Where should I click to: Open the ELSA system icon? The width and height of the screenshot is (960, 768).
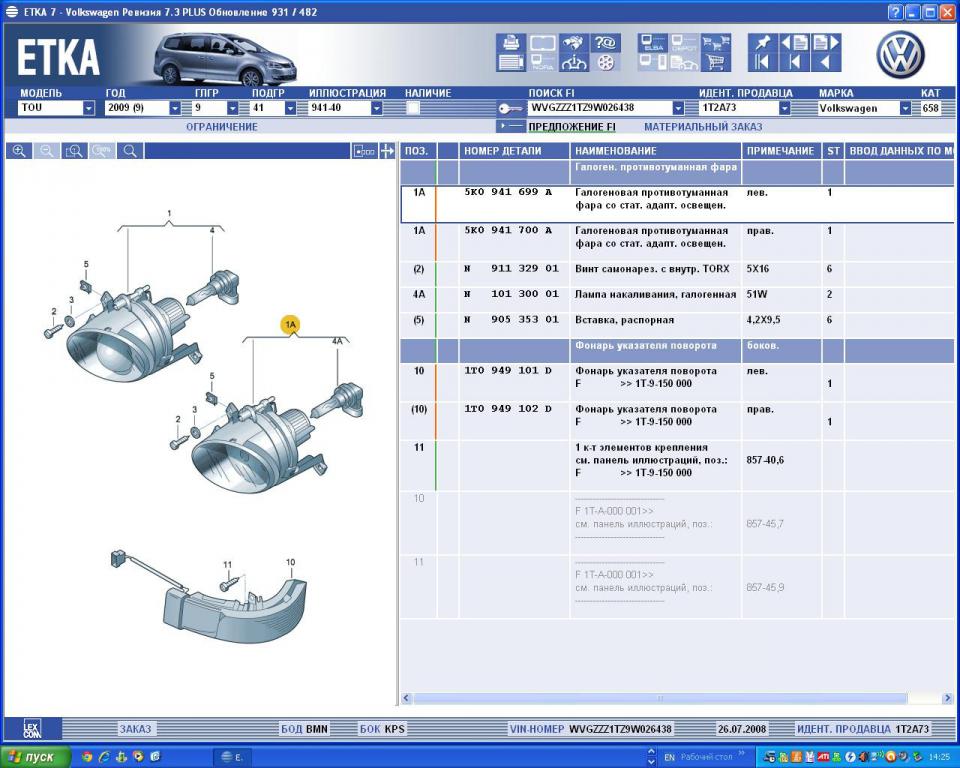653,43
